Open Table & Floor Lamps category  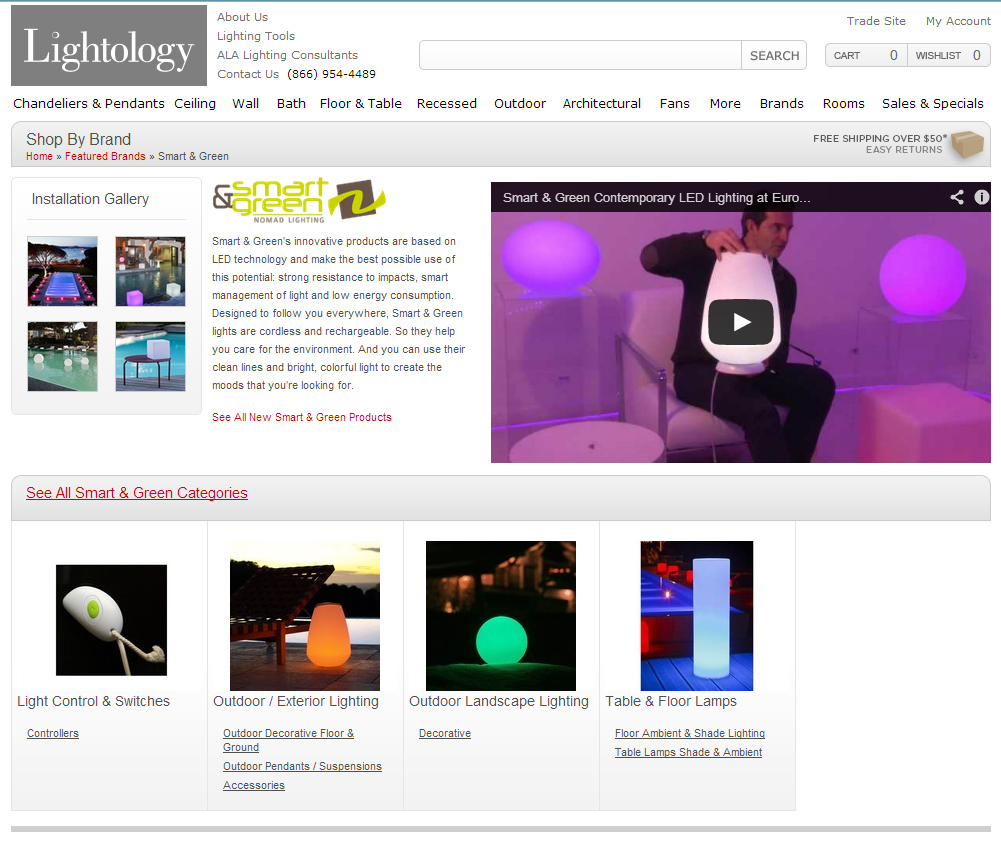tap(671, 701)
